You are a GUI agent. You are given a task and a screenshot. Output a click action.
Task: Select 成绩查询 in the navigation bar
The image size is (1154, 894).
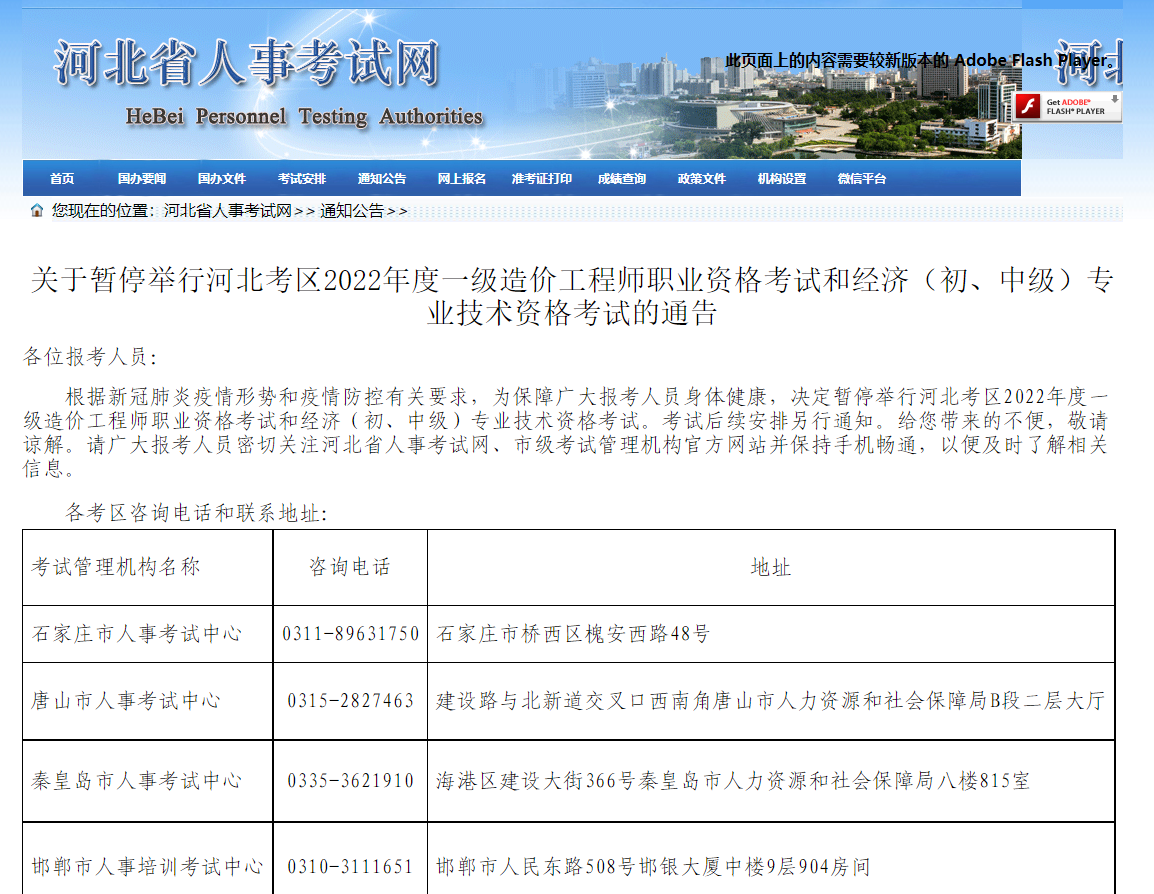coord(622,179)
